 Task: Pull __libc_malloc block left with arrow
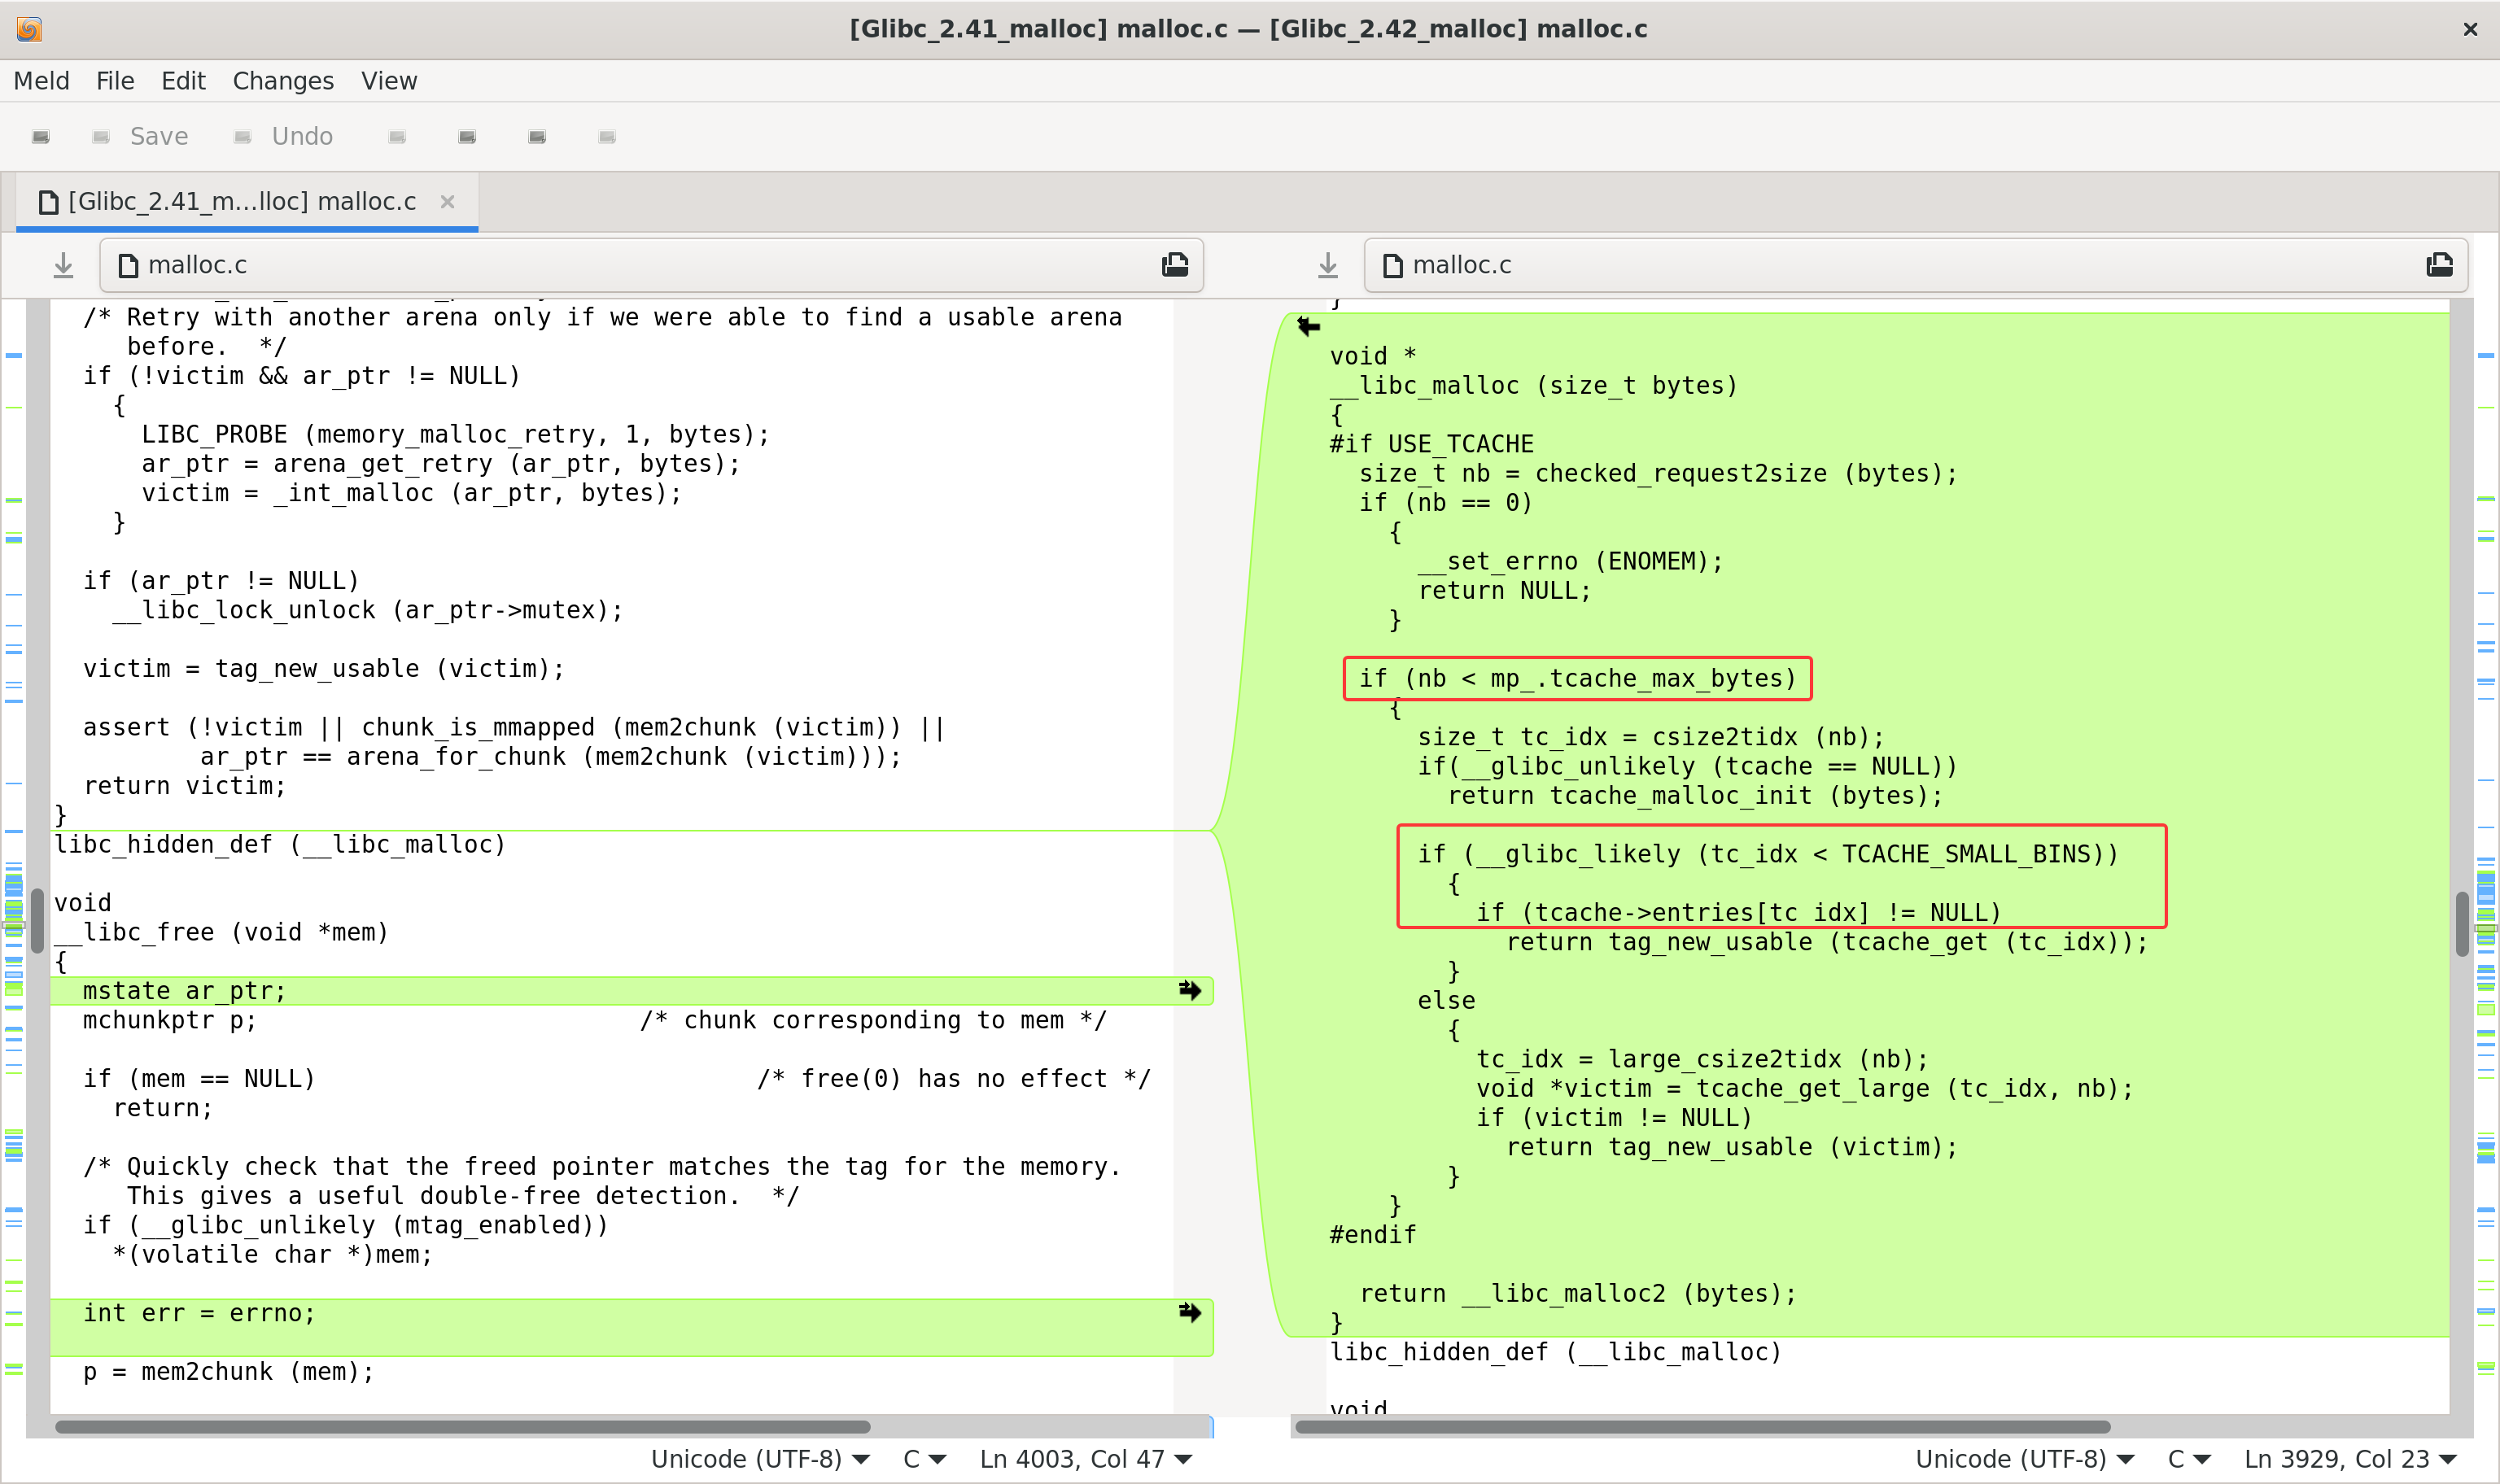coord(1309,326)
